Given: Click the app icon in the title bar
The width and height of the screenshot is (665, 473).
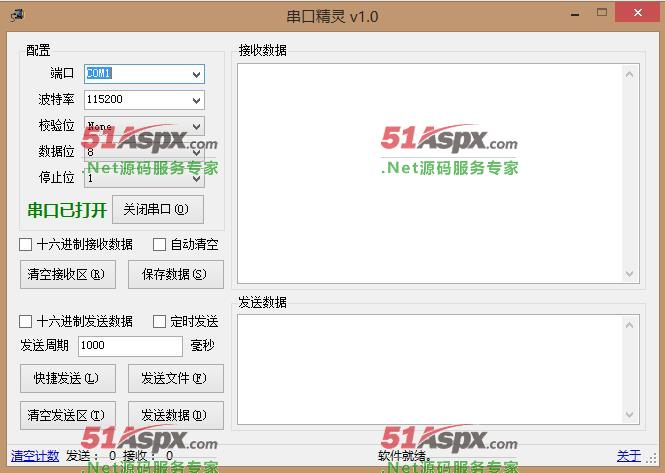Looking at the screenshot, I should (x=17, y=15).
